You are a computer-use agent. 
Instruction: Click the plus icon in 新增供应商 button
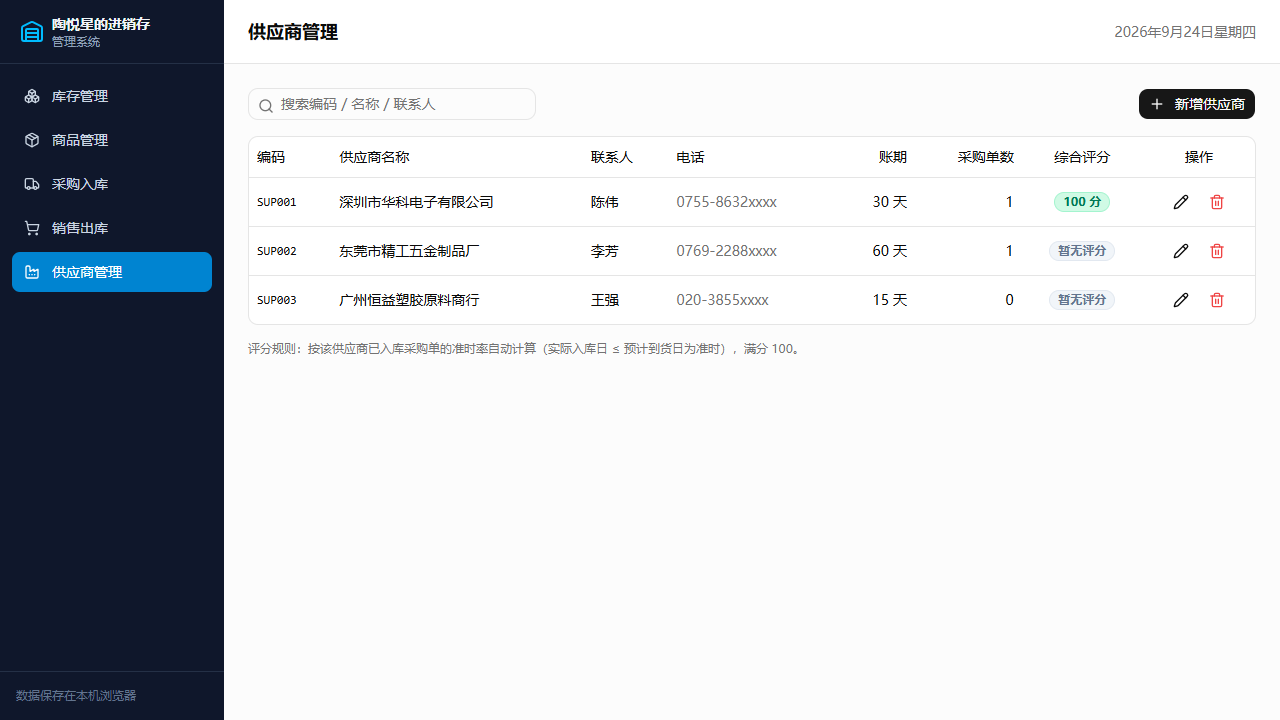click(x=1157, y=104)
